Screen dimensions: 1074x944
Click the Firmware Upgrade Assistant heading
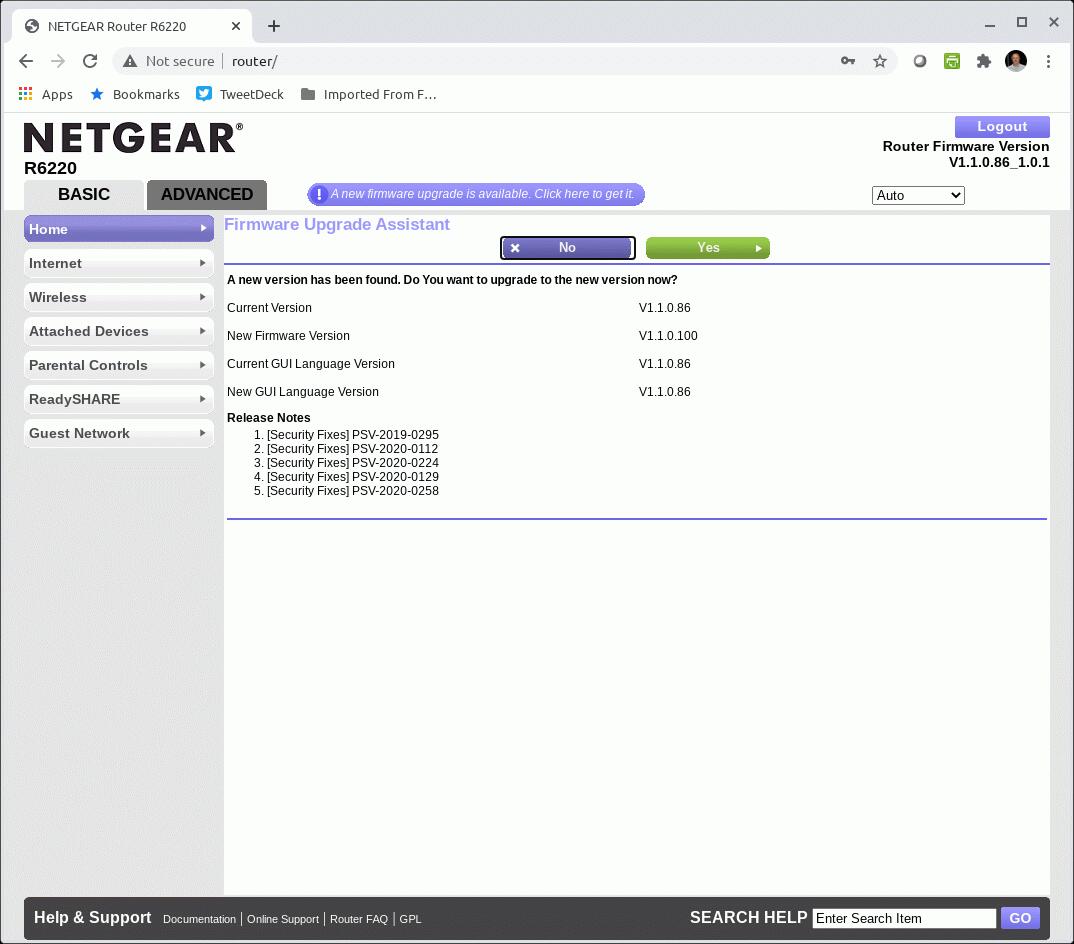click(x=337, y=225)
